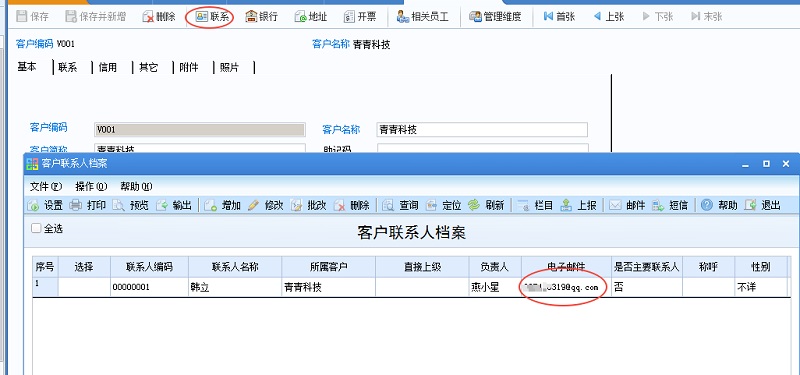This screenshot has width=800, height=375.
Task: Click 刷新 refresh button
Action: [x=486, y=205]
